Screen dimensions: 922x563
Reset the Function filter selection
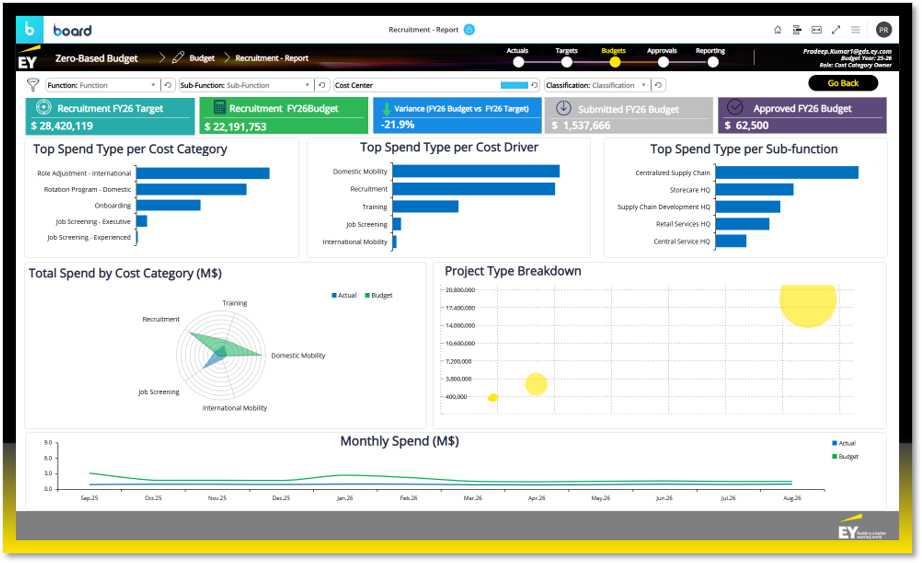(168, 85)
